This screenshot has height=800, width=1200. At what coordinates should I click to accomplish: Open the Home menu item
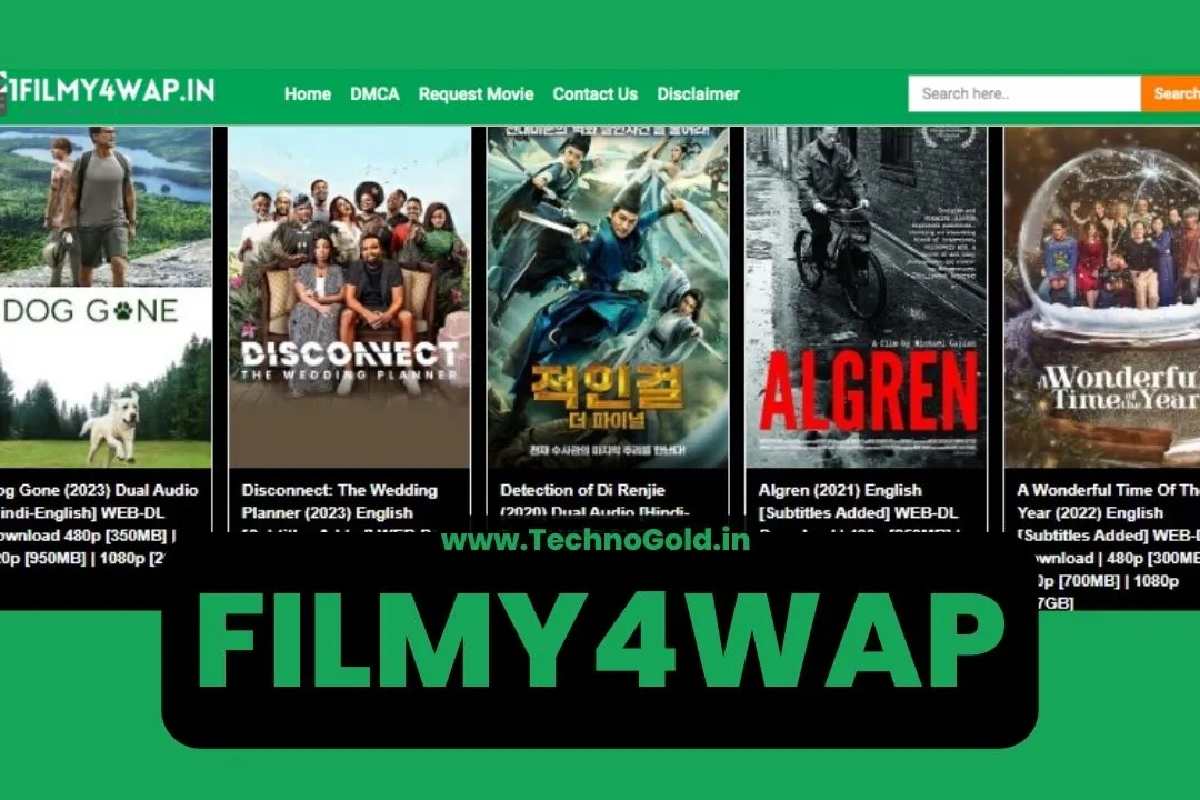tap(308, 94)
